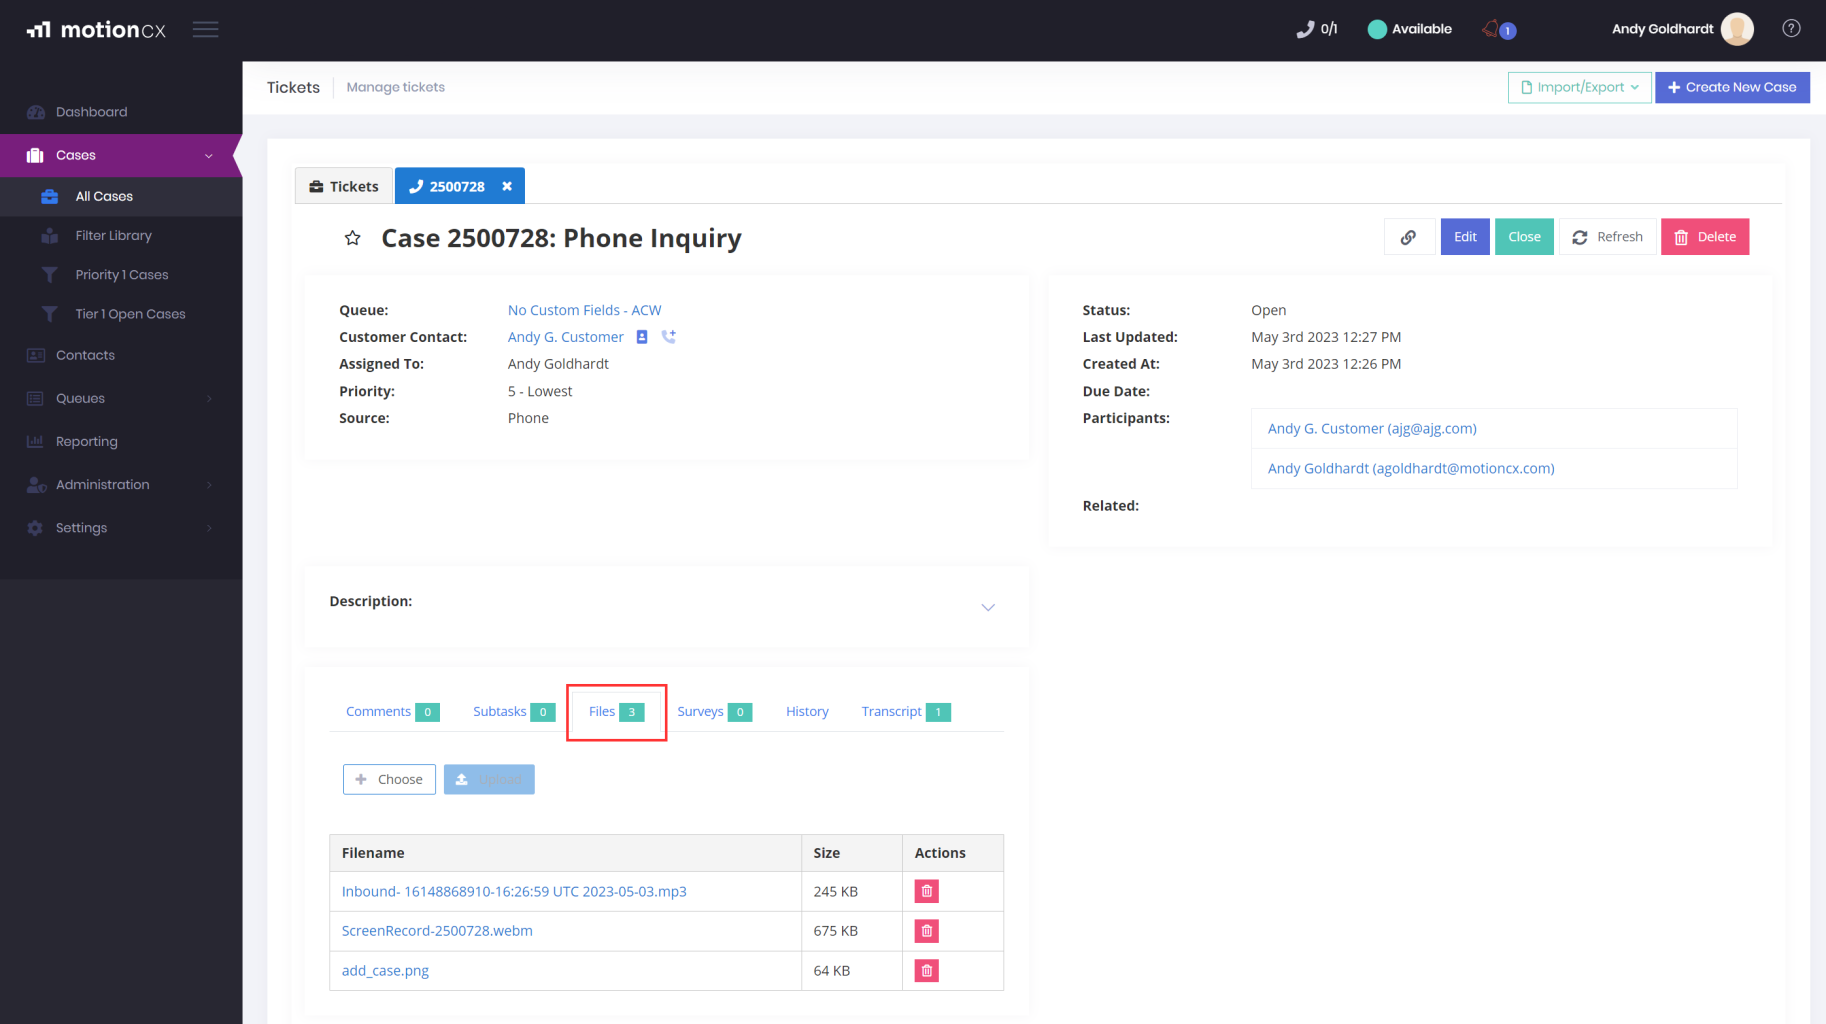Open the help question mark icon
The image size is (1826, 1024).
click(x=1791, y=29)
